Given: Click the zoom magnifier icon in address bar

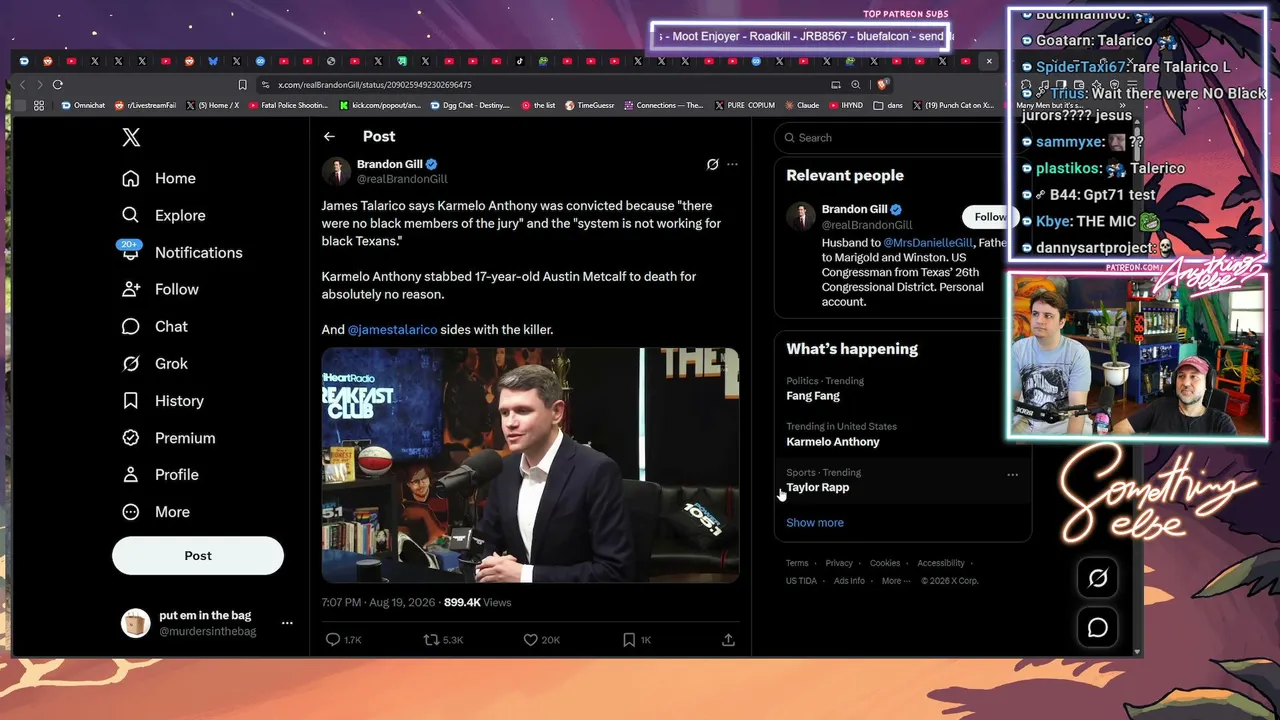Looking at the screenshot, I should coord(856,85).
